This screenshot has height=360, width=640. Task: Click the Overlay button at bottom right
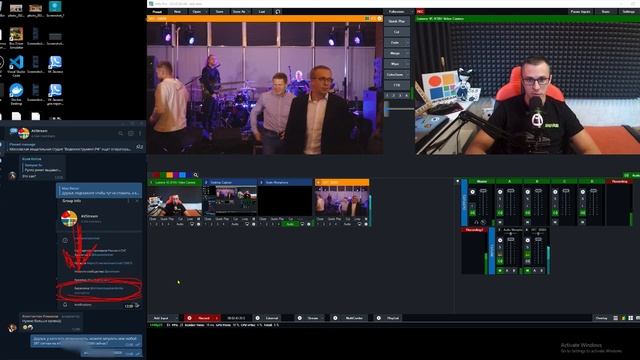point(601,318)
